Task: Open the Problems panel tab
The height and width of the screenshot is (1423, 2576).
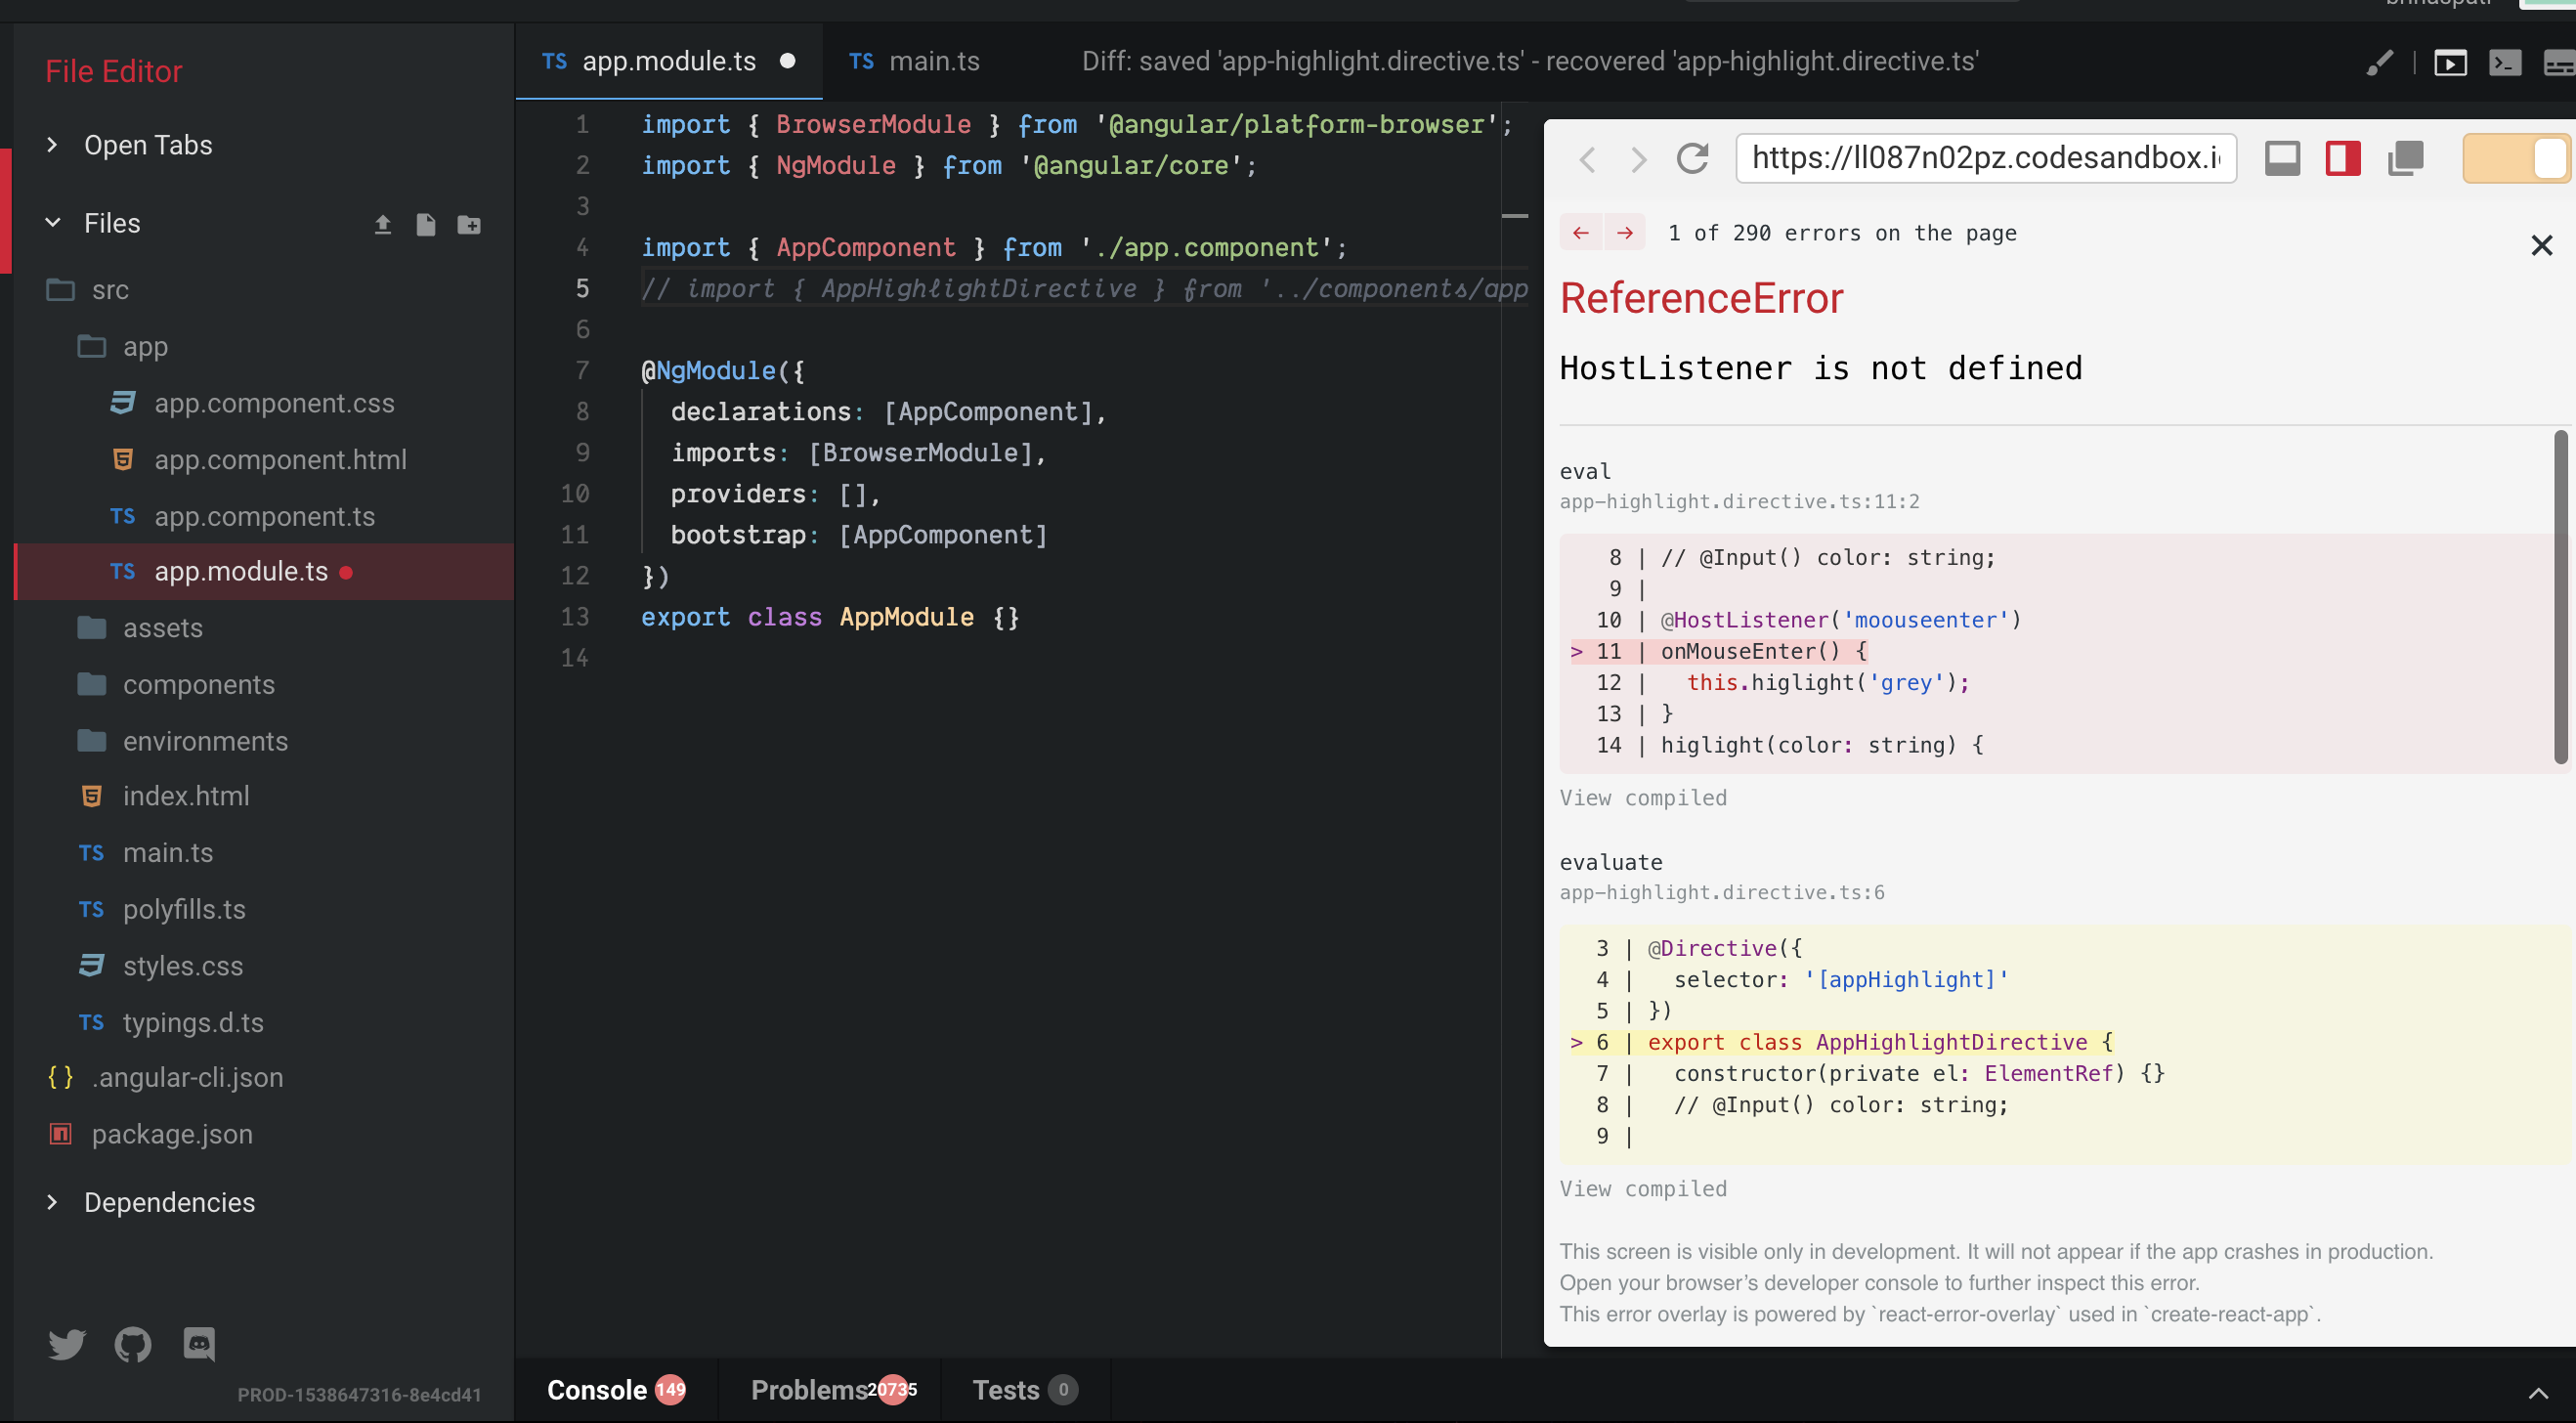Action: point(812,1390)
